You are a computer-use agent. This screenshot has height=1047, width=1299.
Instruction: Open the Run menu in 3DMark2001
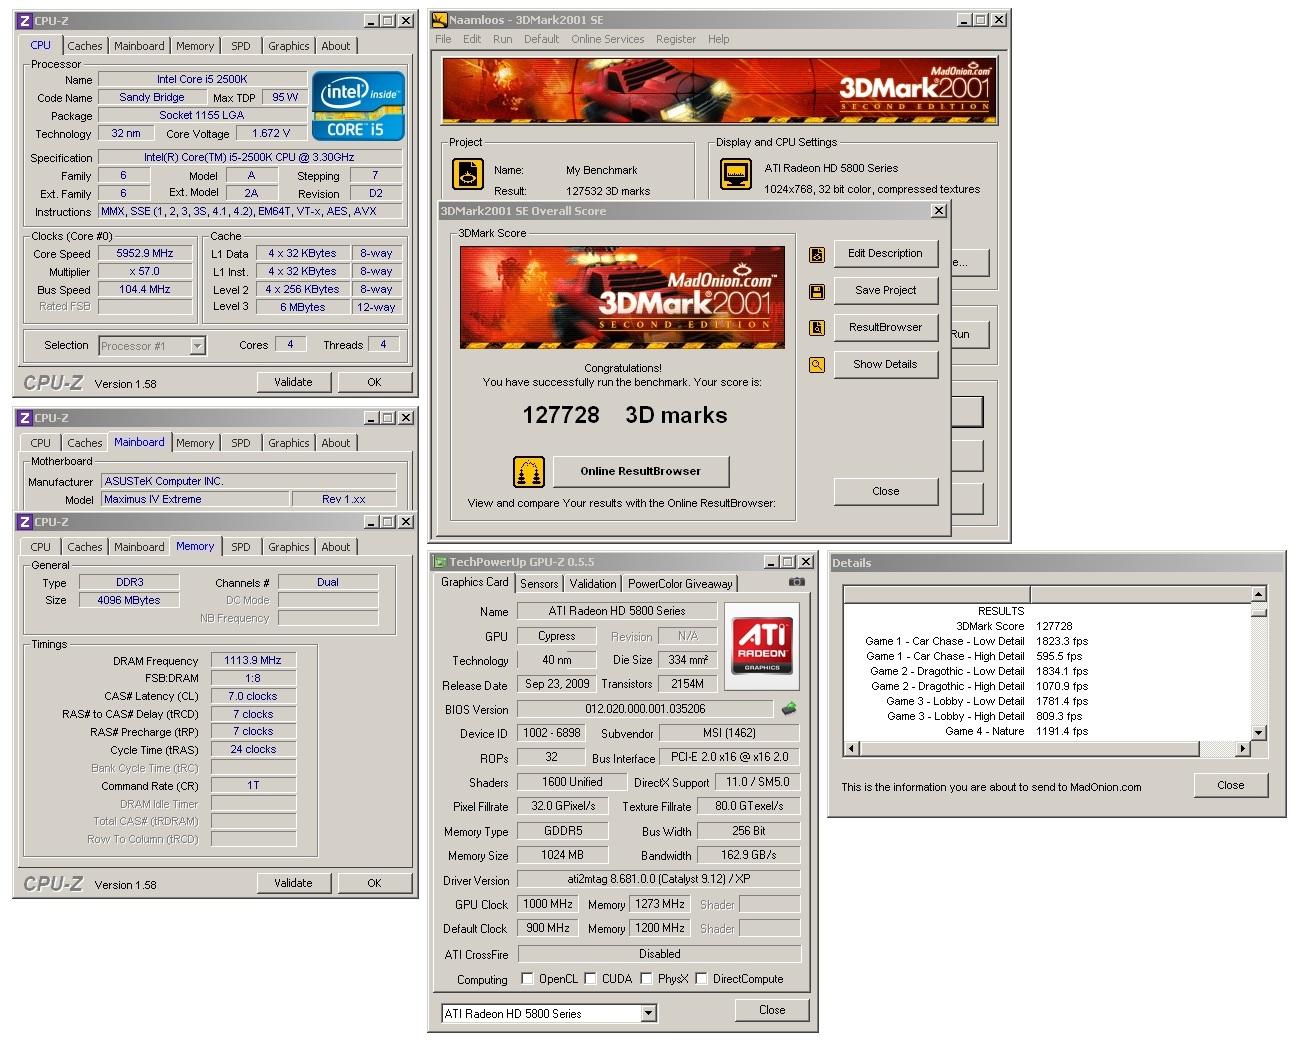tap(502, 39)
